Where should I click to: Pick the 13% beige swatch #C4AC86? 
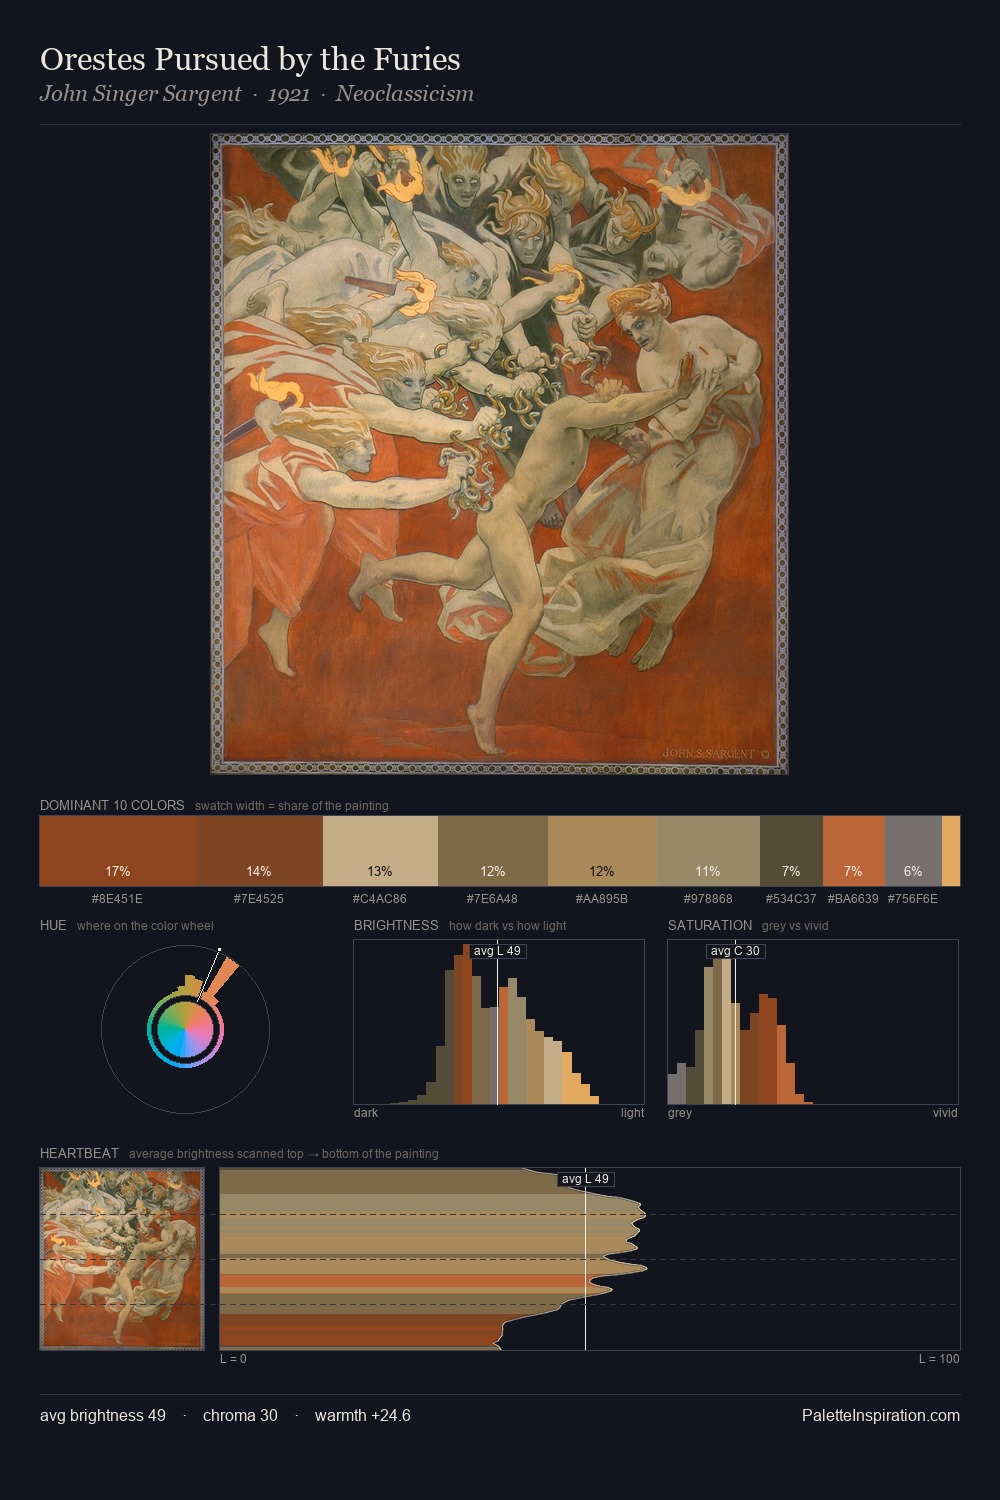[x=380, y=851]
